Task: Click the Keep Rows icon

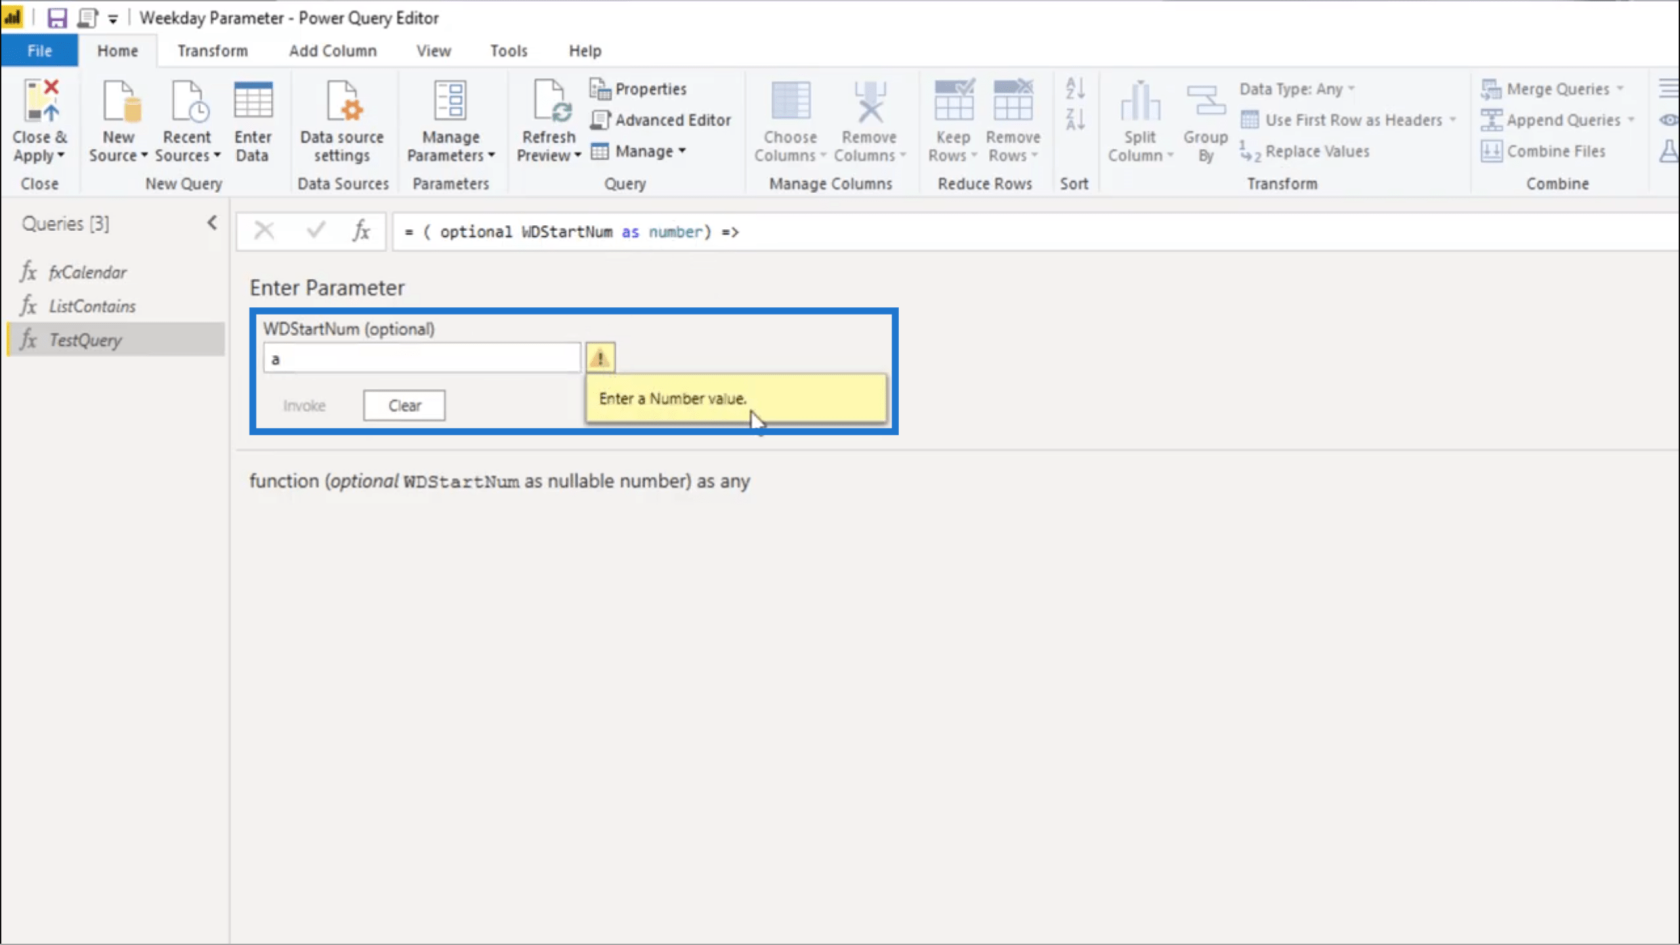Action: click(953, 101)
